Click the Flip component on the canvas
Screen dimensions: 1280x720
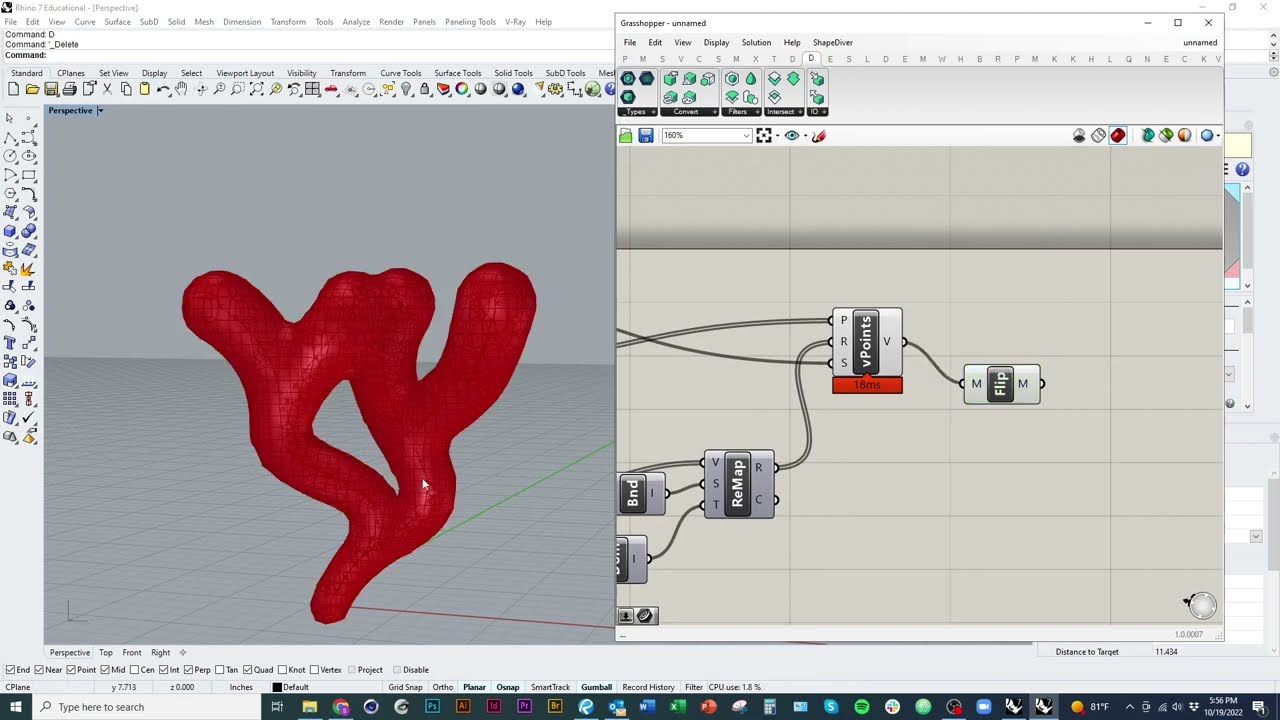(x=1001, y=384)
